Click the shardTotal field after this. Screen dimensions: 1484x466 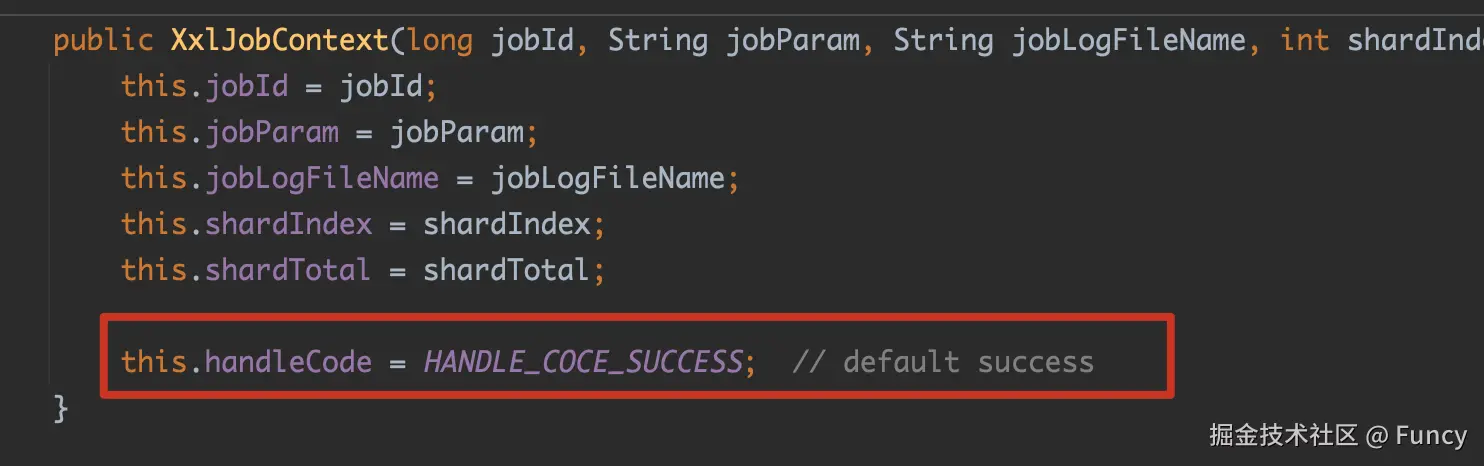click(x=289, y=270)
